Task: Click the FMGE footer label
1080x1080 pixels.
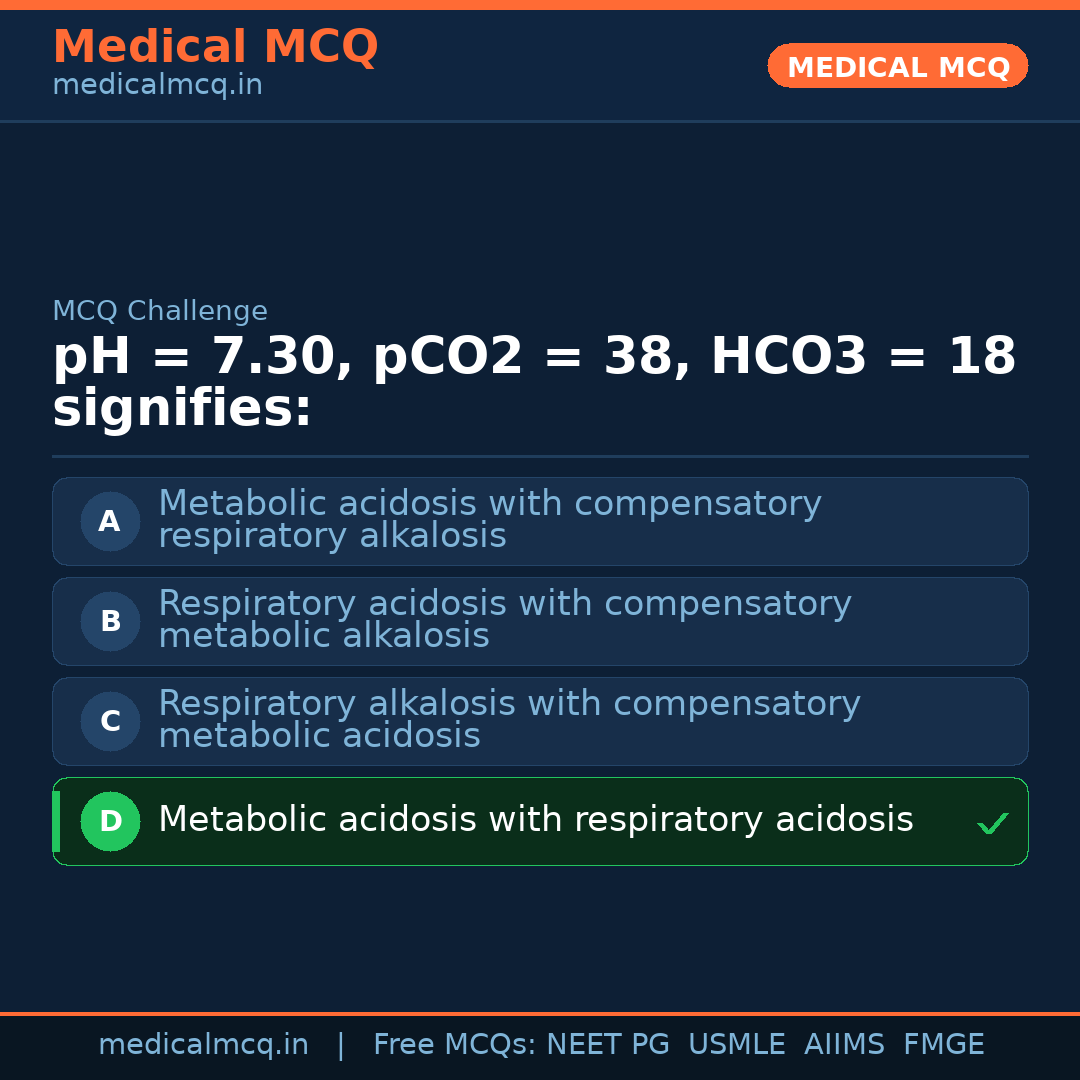Action: point(943,1045)
